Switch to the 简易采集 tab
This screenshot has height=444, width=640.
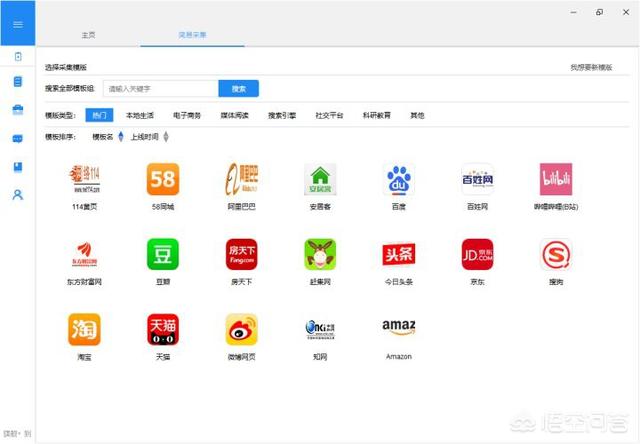(x=192, y=35)
